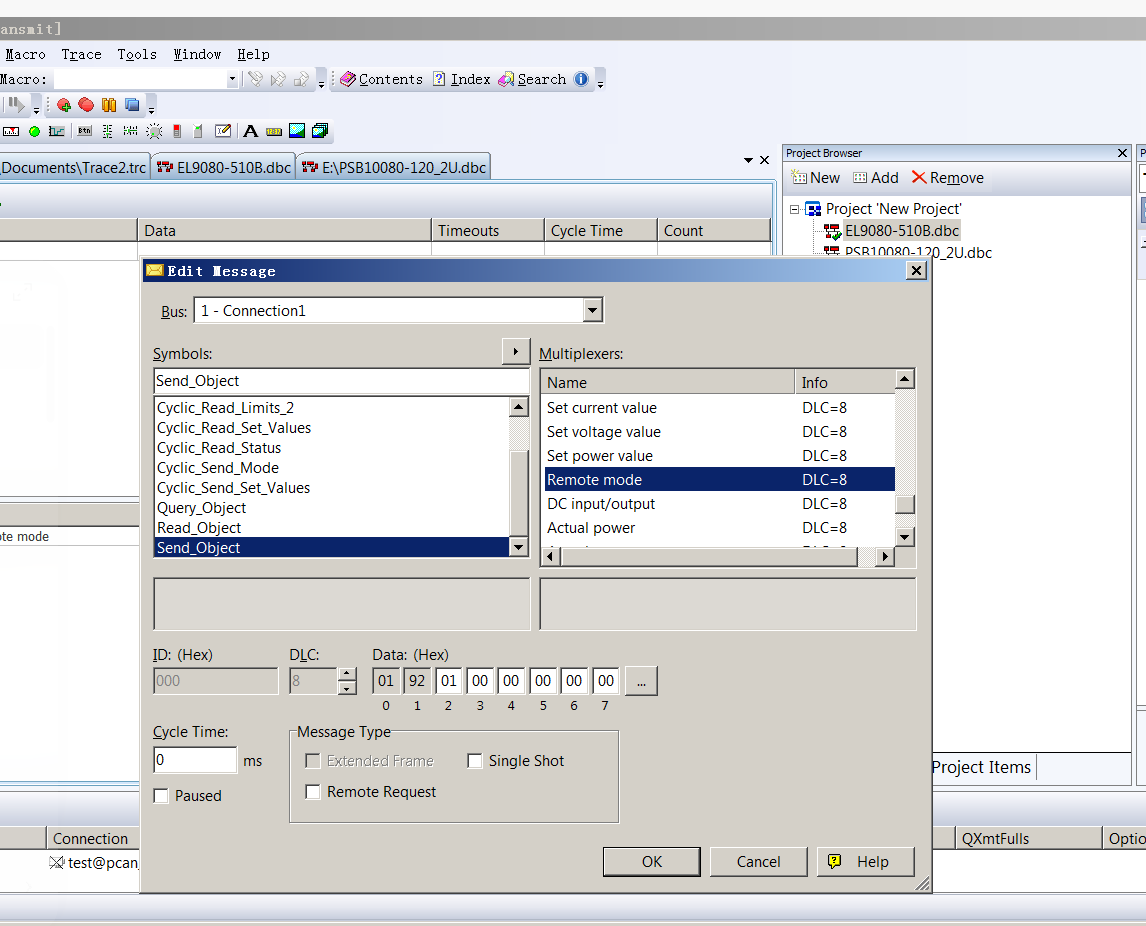Viewport: 1146px width, 926px height.
Task: Click the Cancel button
Action: (x=758, y=862)
